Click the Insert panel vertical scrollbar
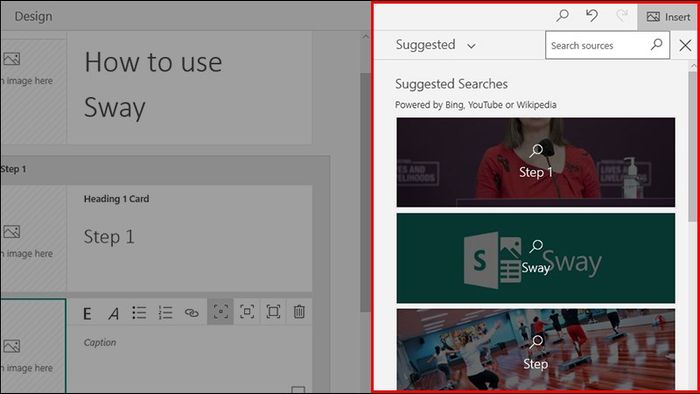Viewport: 700px width, 394px height. point(692,145)
